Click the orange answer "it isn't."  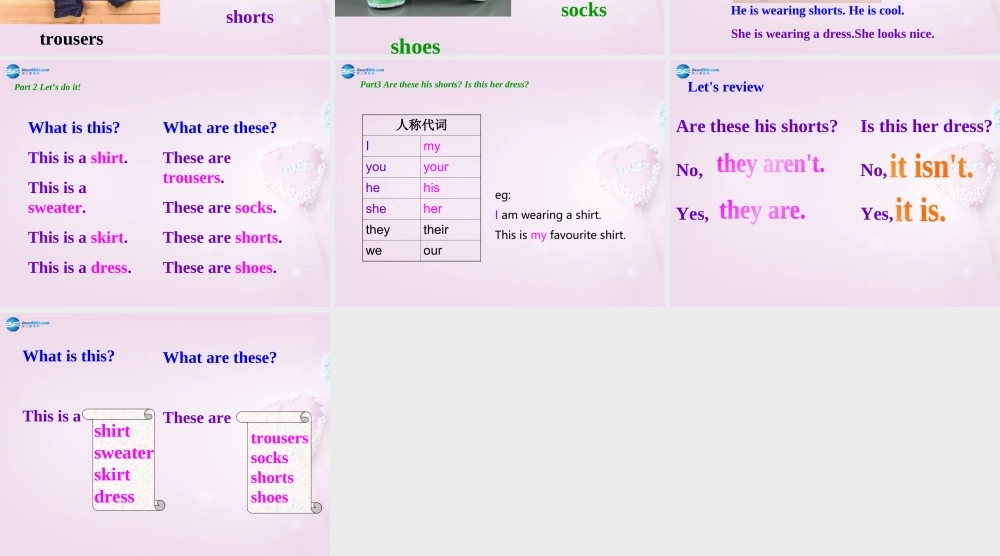coord(932,167)
